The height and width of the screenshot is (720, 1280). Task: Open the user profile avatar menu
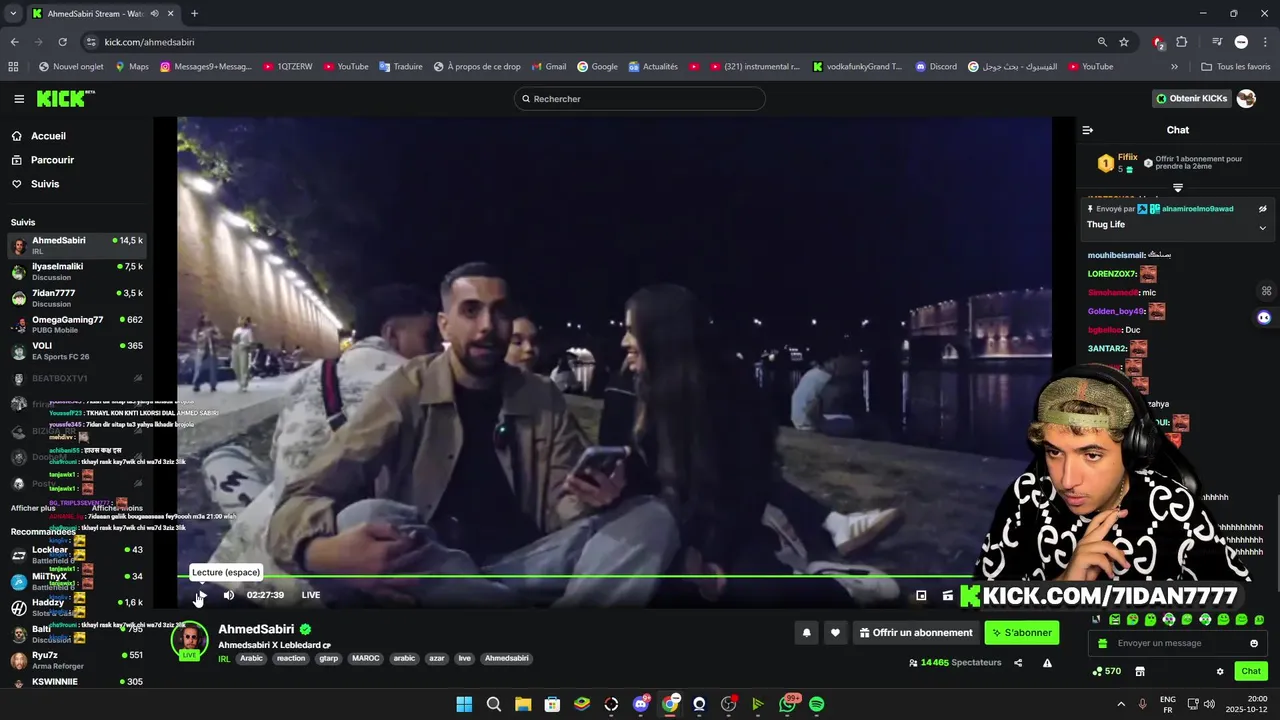pyautogui.click(x=1246, y=99)
